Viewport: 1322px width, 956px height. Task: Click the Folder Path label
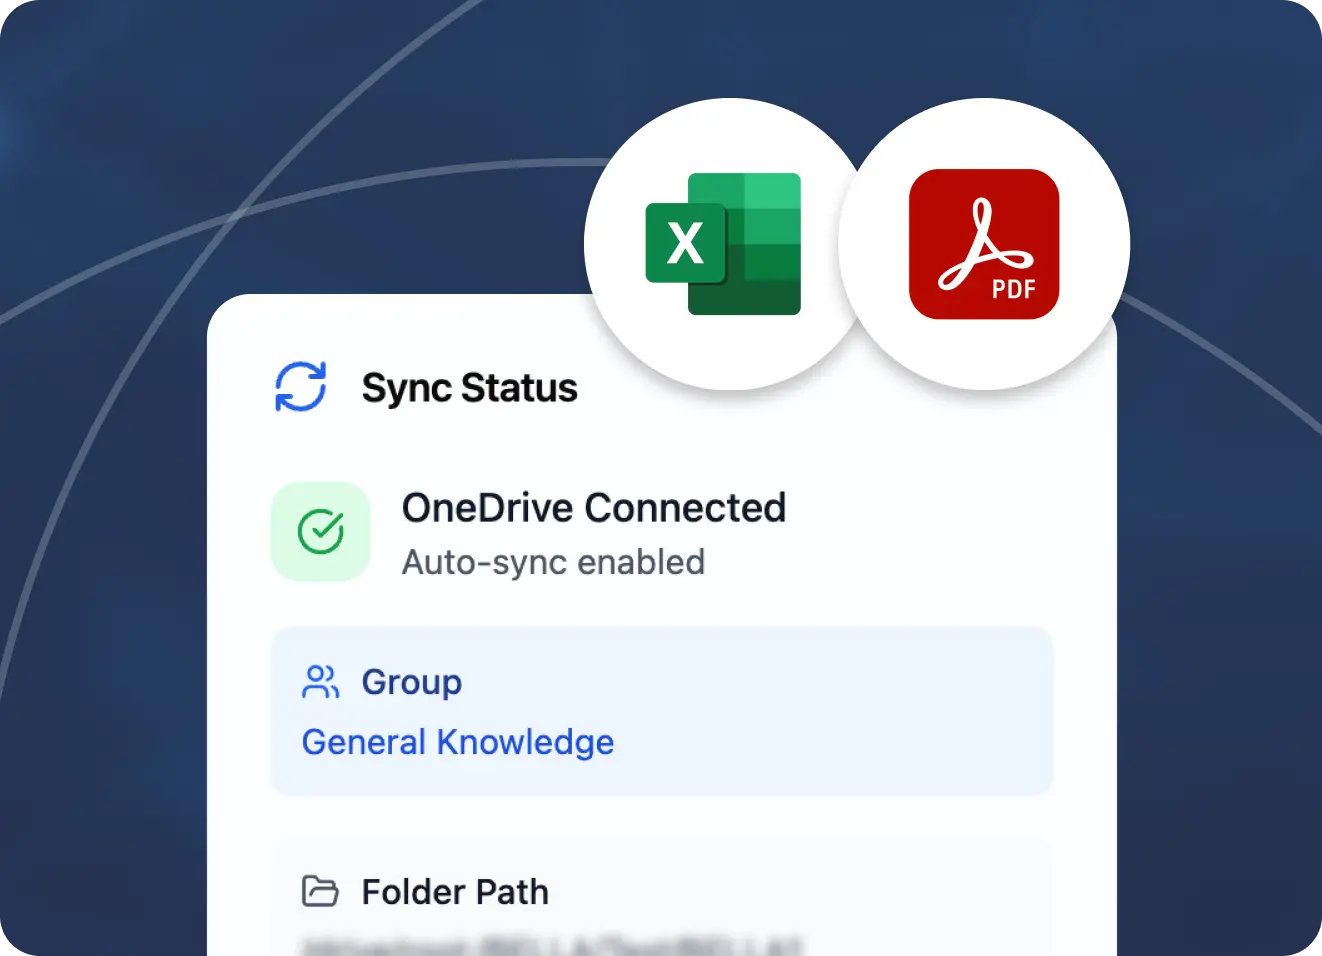pos(455,891)
